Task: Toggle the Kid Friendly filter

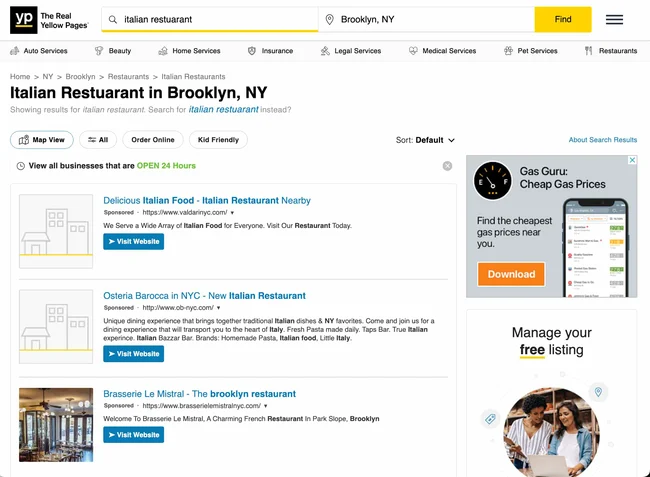Action: (218, 140)
